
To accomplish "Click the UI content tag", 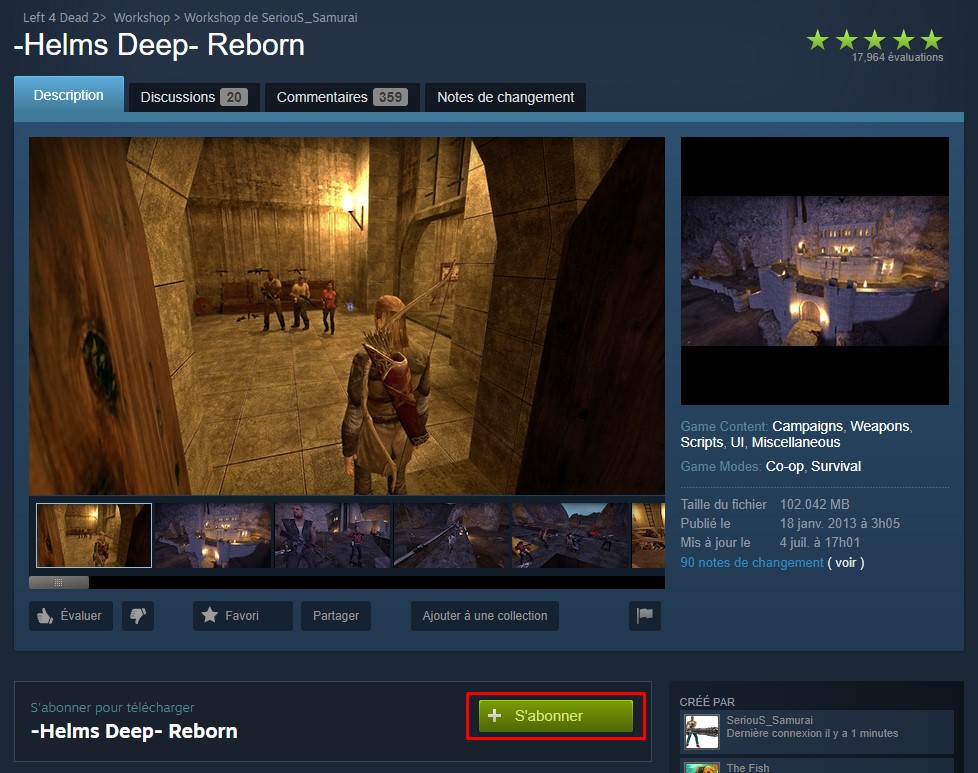I will coord(737,442).
